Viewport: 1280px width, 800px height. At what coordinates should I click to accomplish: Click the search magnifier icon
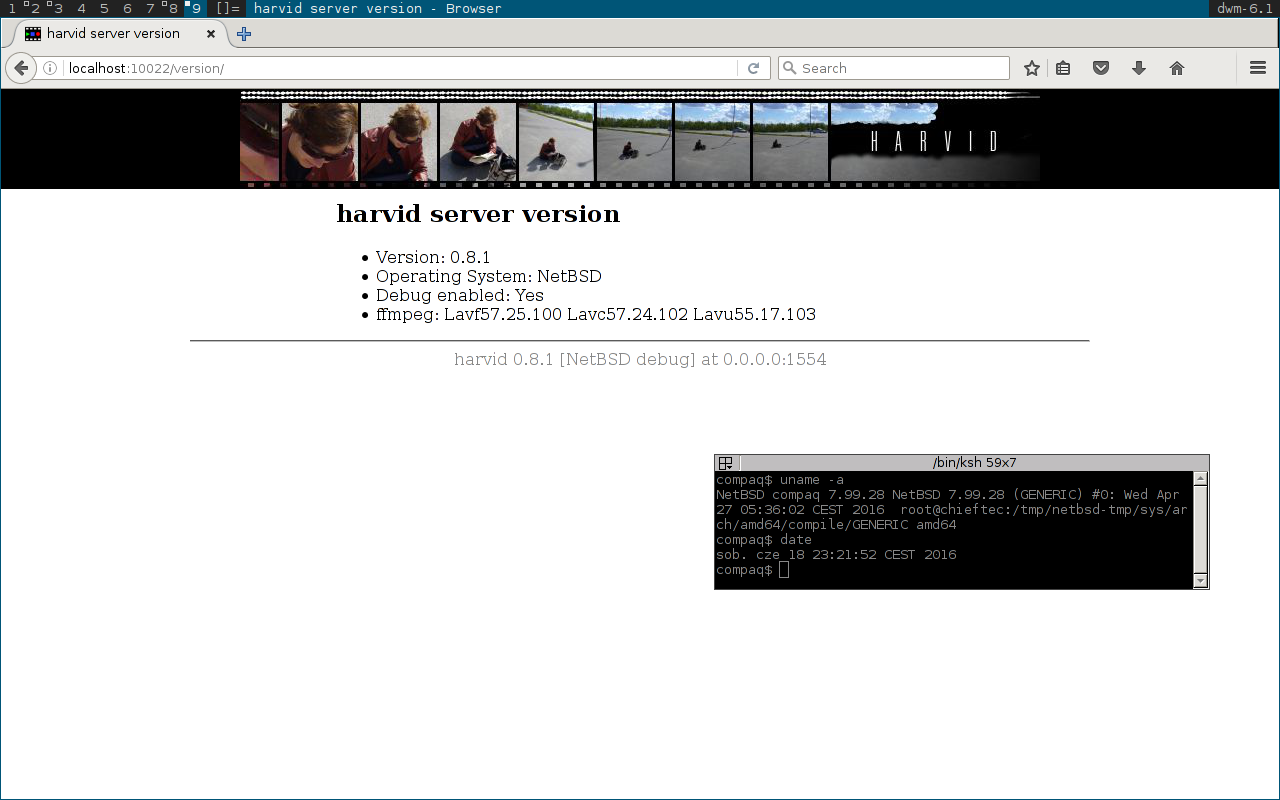point(790,68)
